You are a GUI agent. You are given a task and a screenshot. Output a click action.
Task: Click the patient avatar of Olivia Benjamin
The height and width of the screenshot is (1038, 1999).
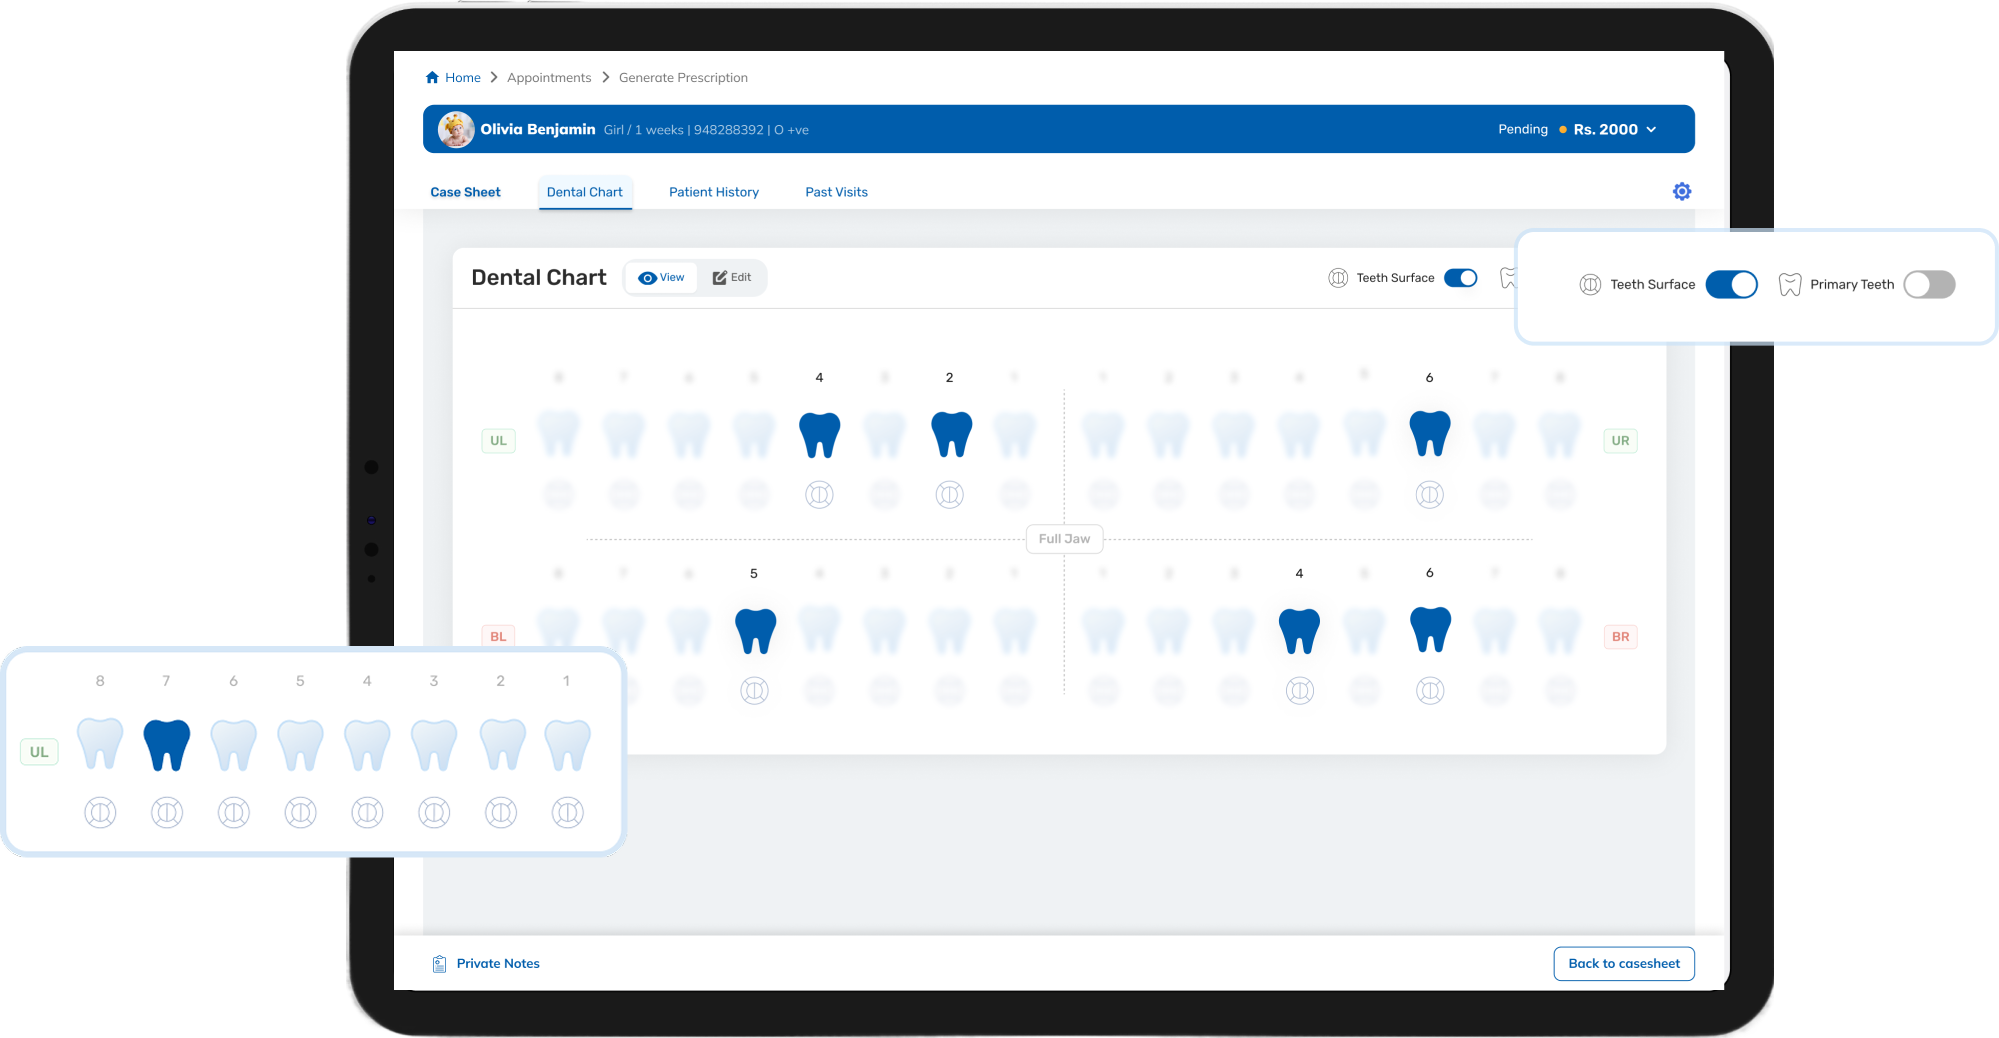tap(456, 129)
